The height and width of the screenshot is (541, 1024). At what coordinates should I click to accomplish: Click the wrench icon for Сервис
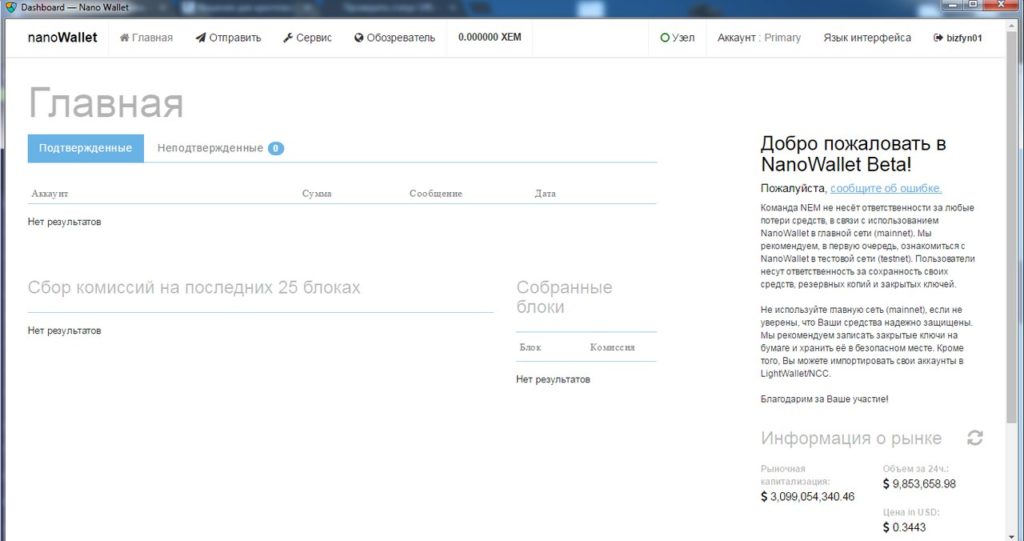point(288,38)
